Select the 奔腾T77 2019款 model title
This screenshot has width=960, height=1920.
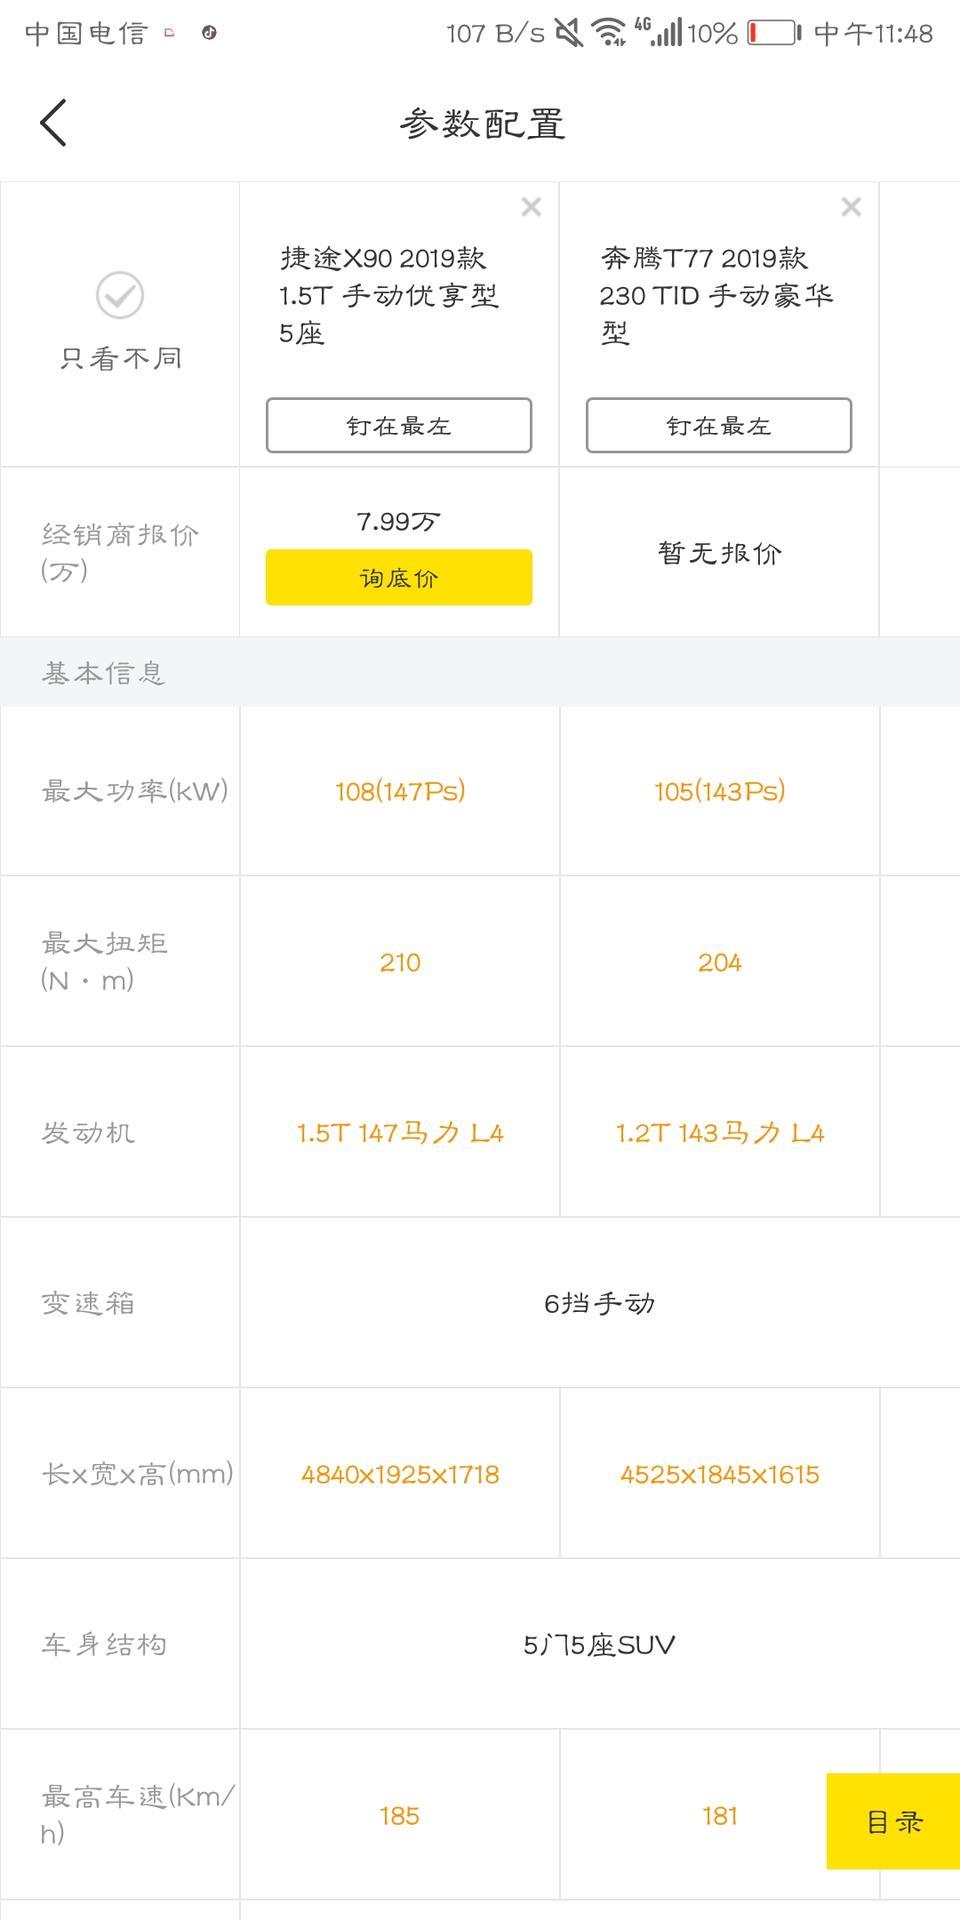coord(716,296)
